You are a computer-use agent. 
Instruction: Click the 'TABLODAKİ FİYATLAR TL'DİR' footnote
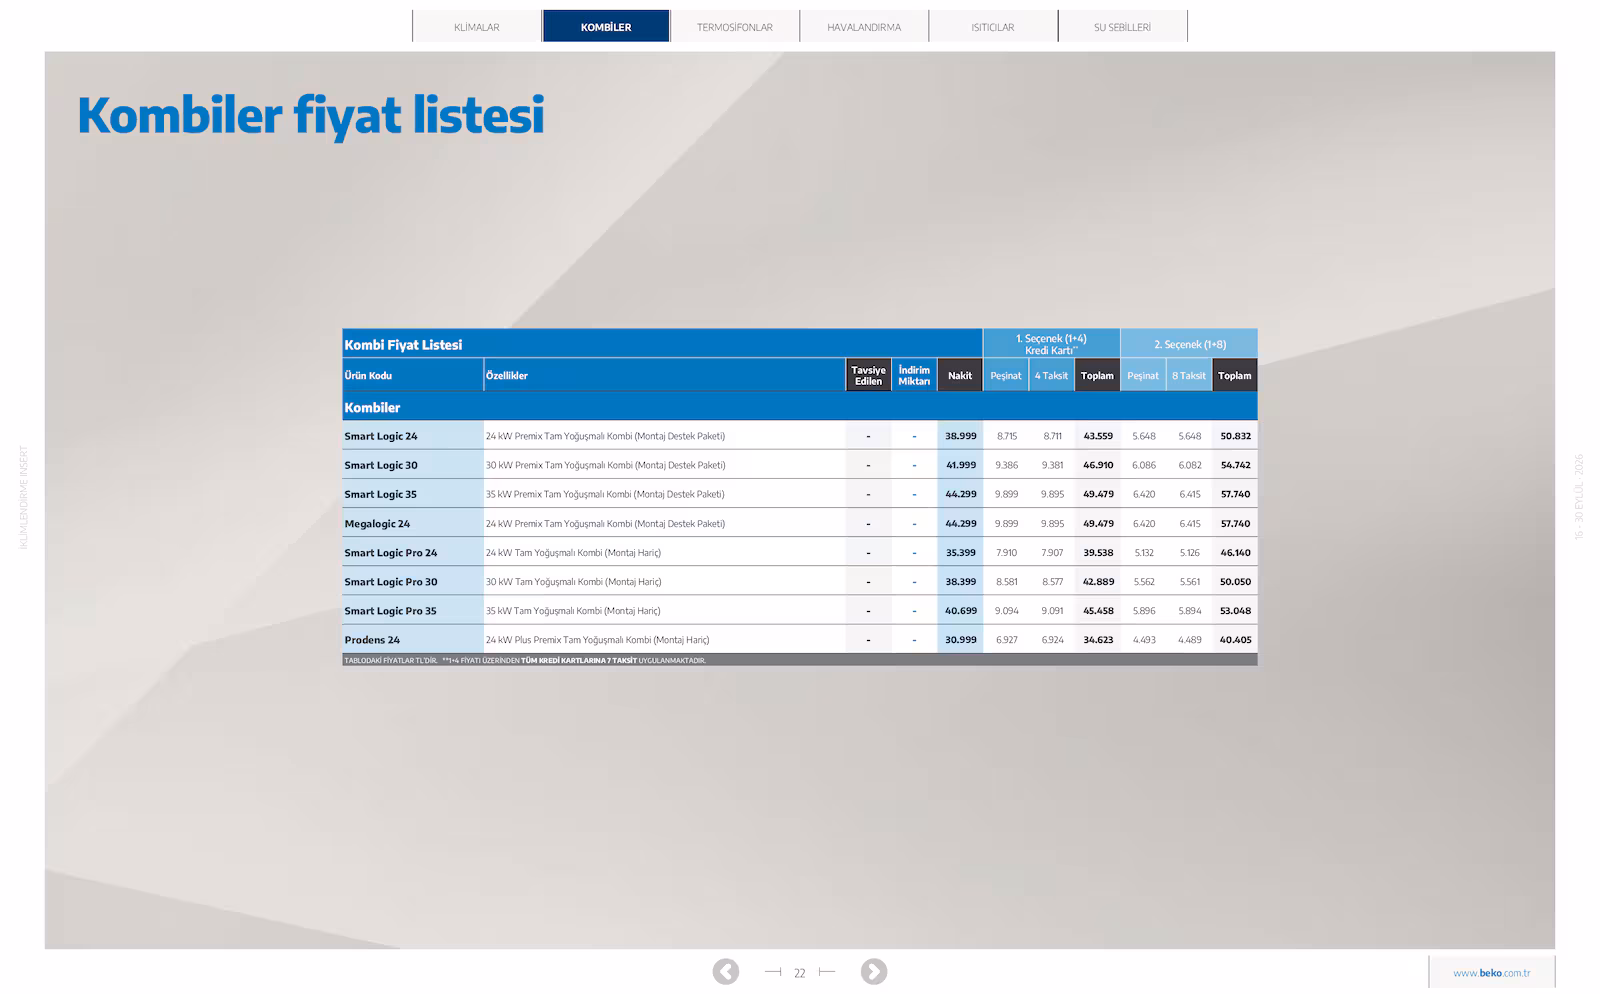point(391,661)
